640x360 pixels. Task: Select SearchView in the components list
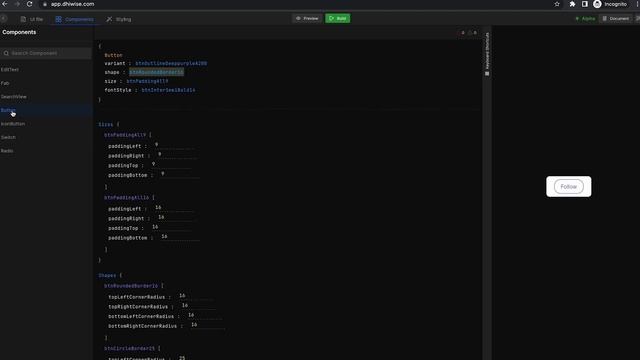point(13,97)
